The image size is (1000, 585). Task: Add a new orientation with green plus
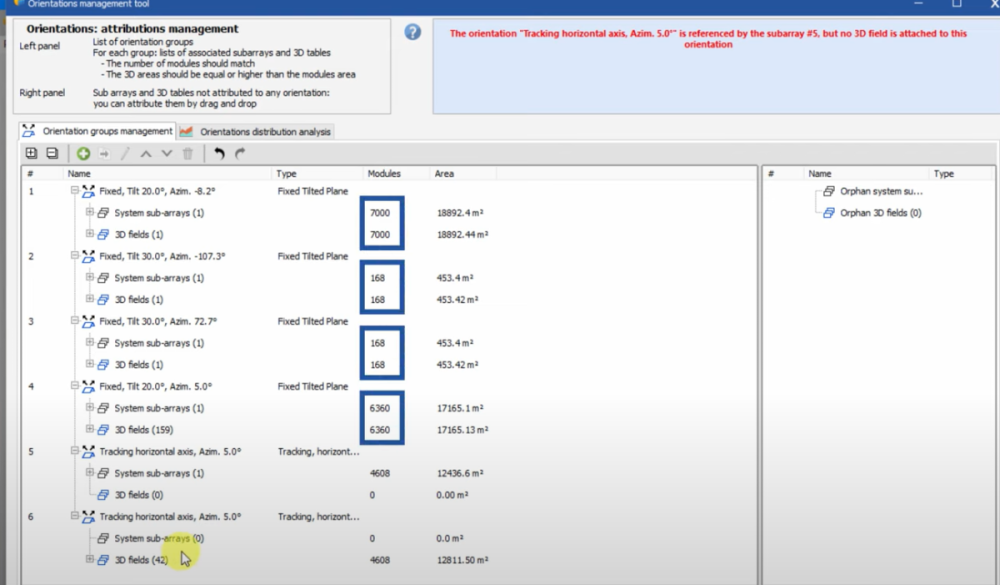tap(83, 153)
